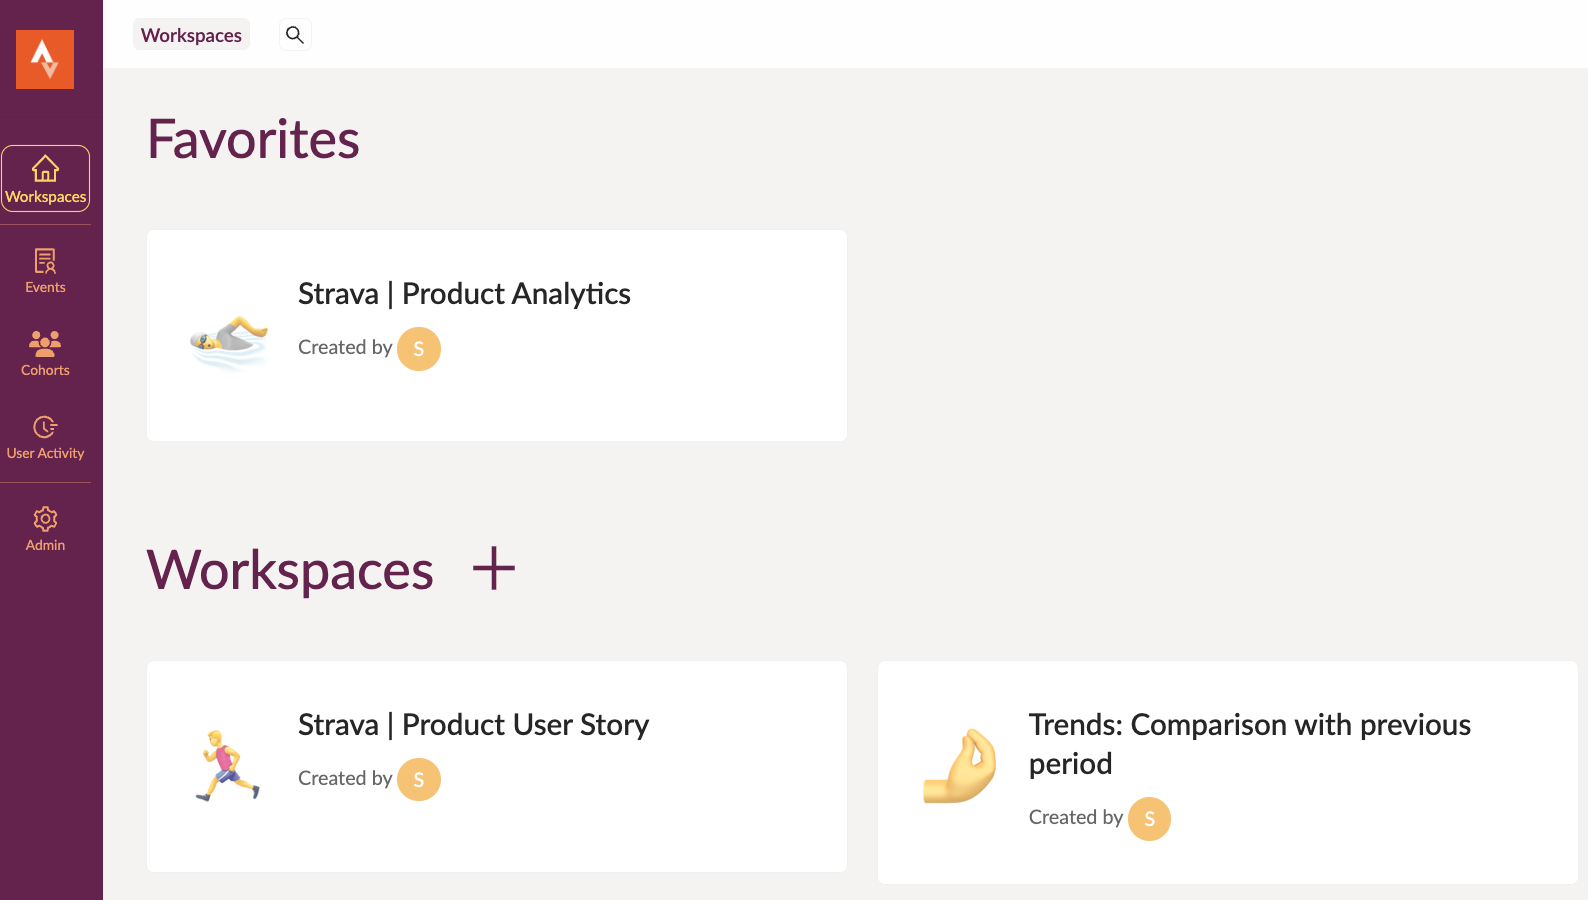The width and height of the screenshot is (1588, 900).
Task: Click creator avatar on Trends card
Action: point(1150,819)
